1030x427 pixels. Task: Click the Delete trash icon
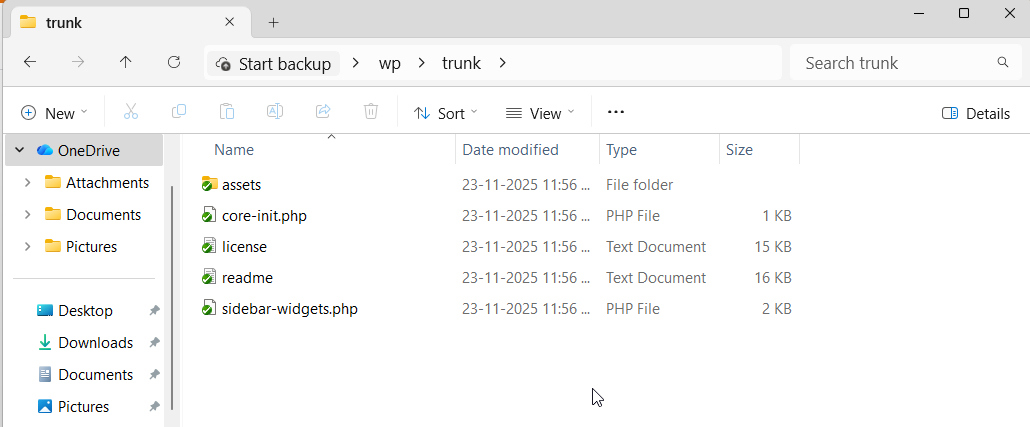[x=371, y=113]
